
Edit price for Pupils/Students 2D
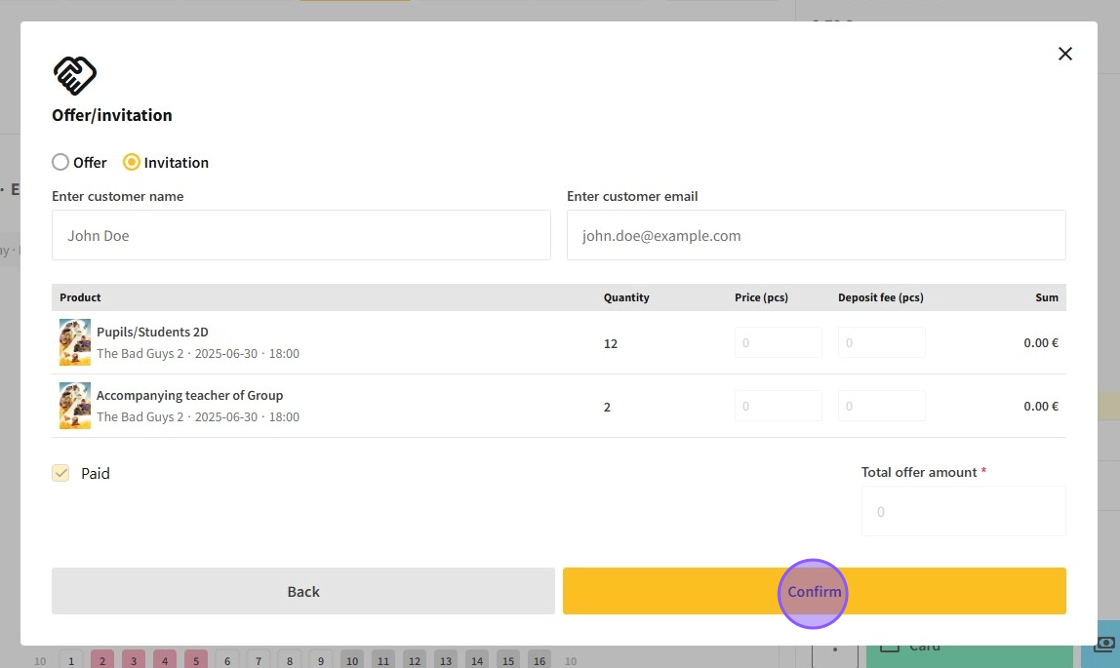[778, 343]
